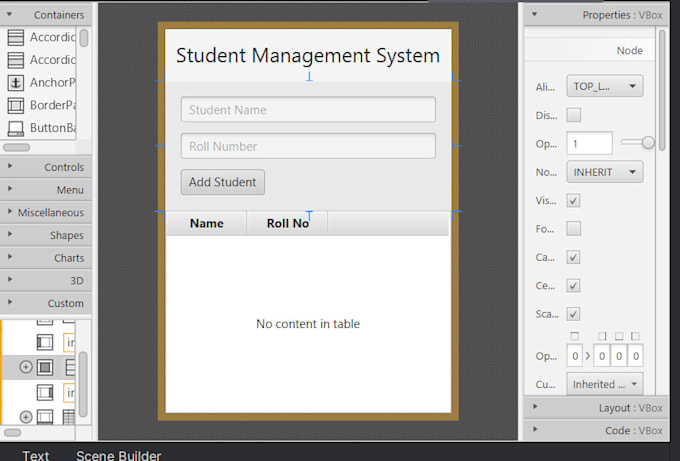This screenshot has width=680, height=461.
Task: Click the Roll Number text field
Action: (308, 146)
